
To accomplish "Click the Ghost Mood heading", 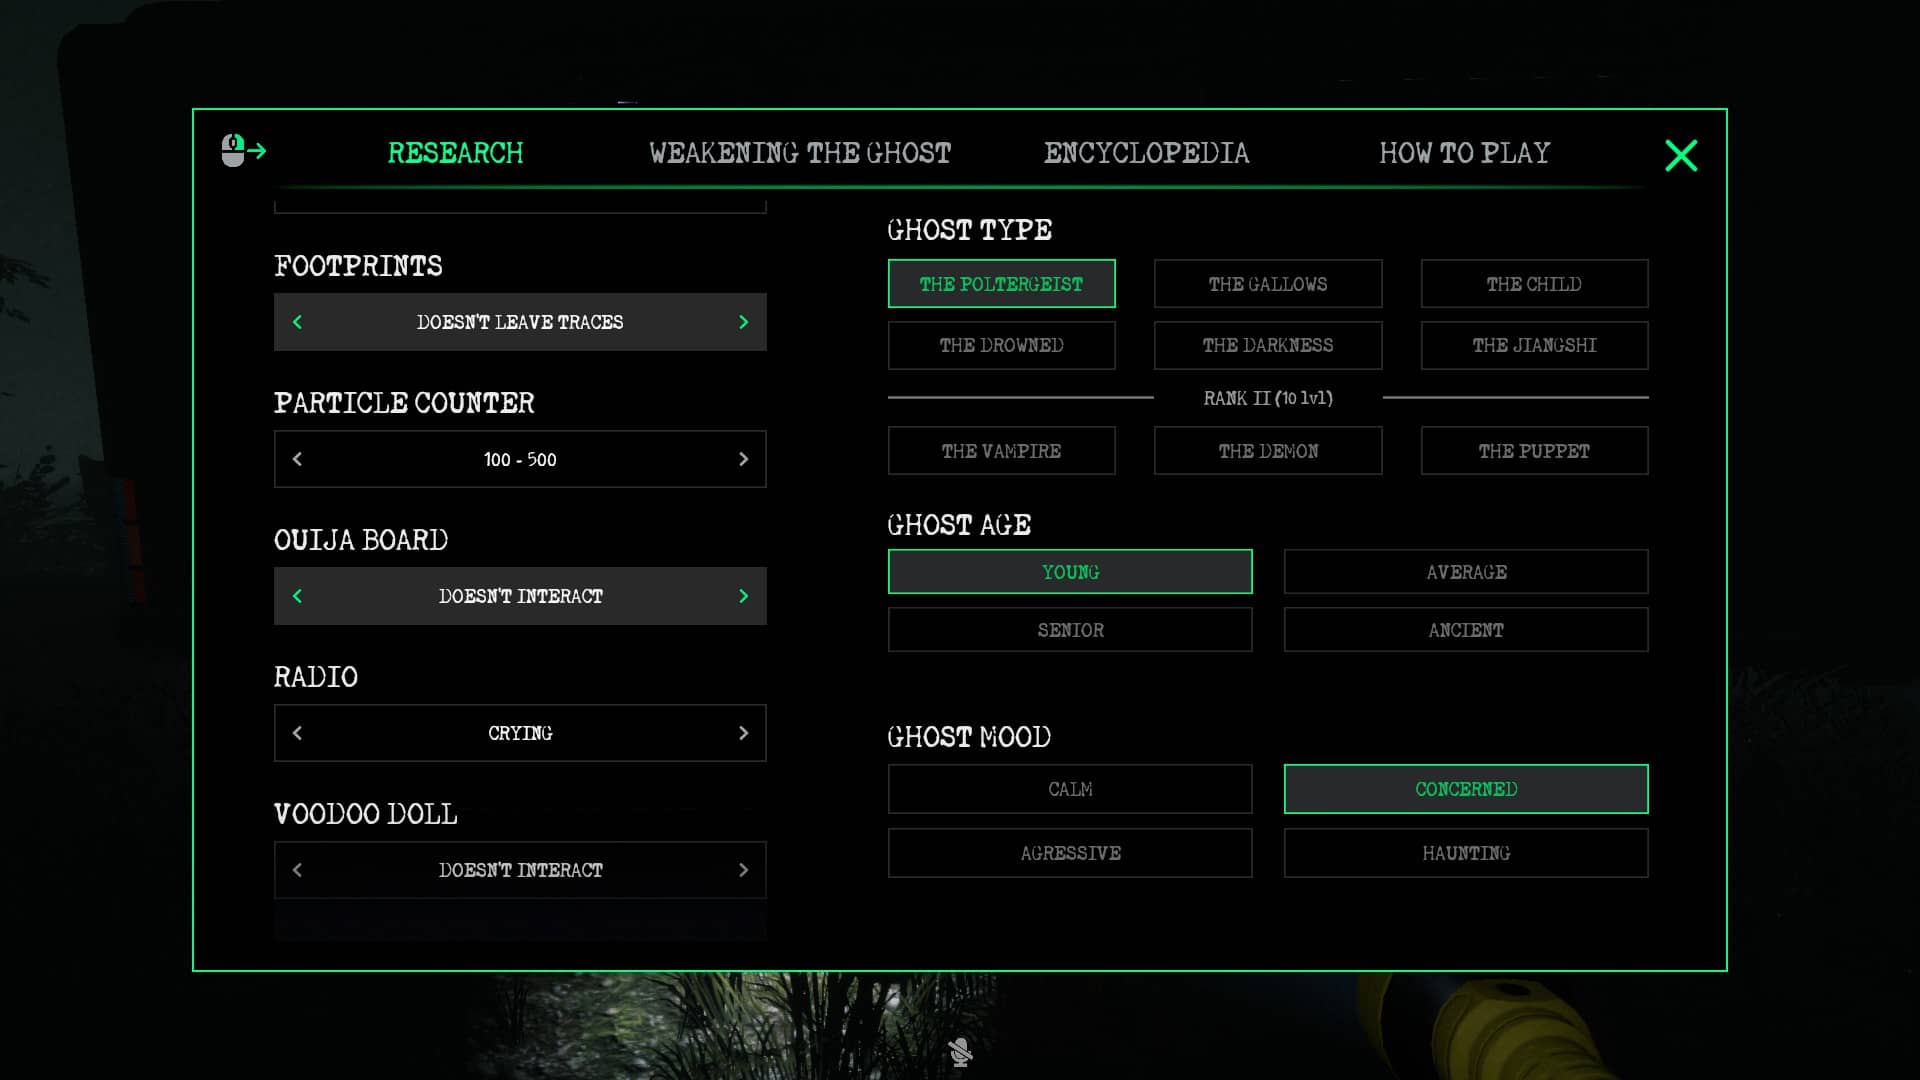I will (x=969, y=737).
